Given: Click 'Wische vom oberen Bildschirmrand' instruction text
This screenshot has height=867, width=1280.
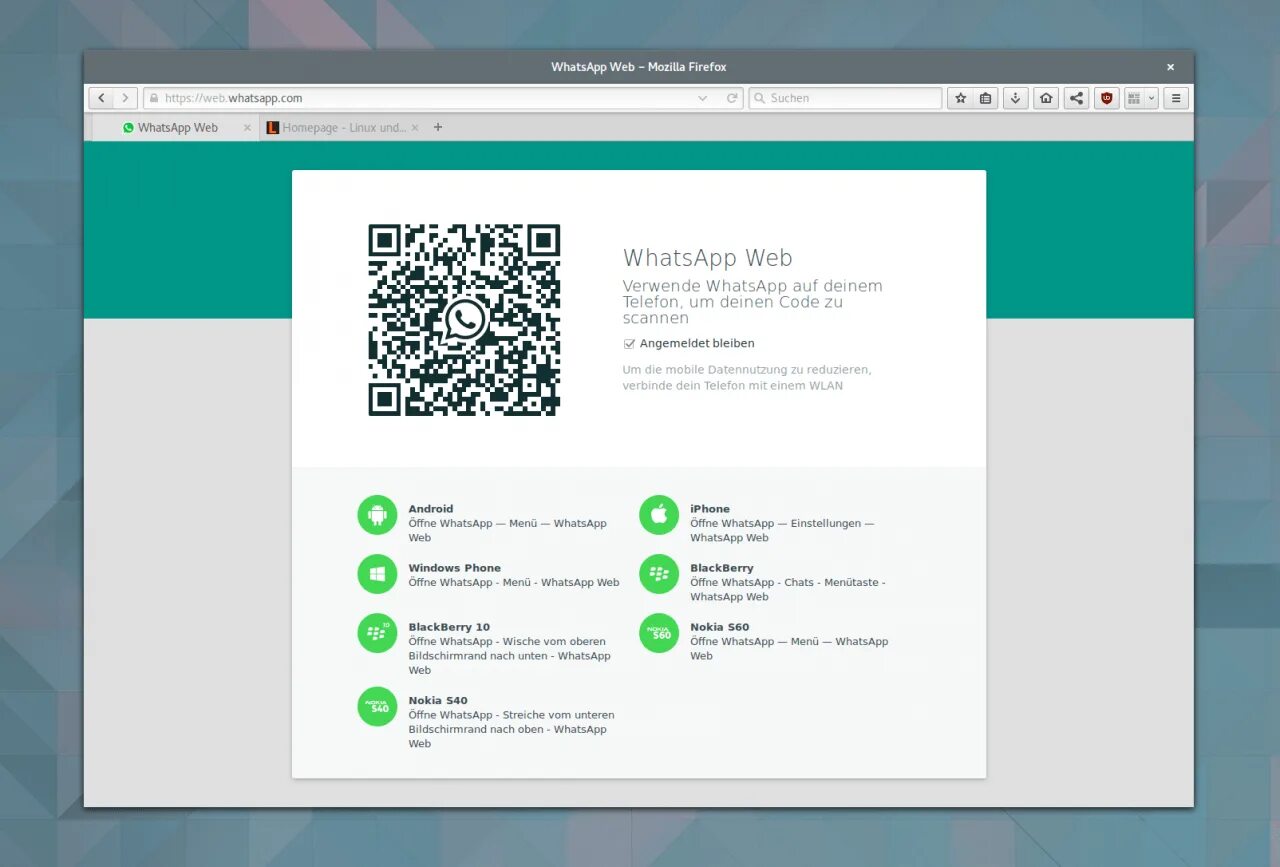Looking at the screenshot, I should pyautogui.click(x=509, y=656).
